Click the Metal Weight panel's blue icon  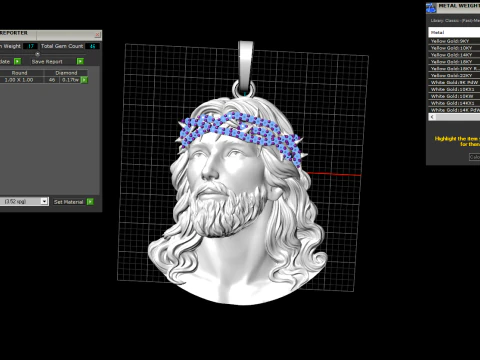click(431, 8)
